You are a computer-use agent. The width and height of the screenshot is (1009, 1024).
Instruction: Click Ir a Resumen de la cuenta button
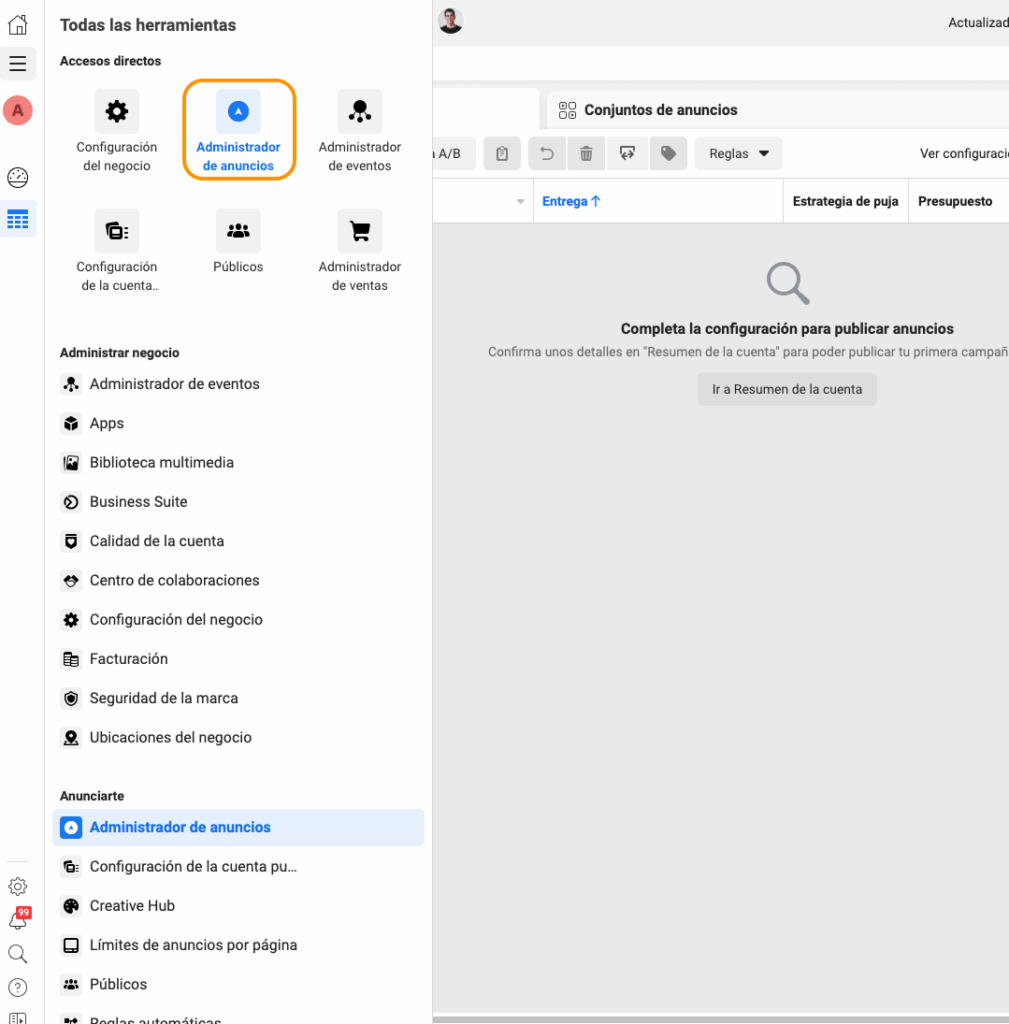(x=787, y=390)
